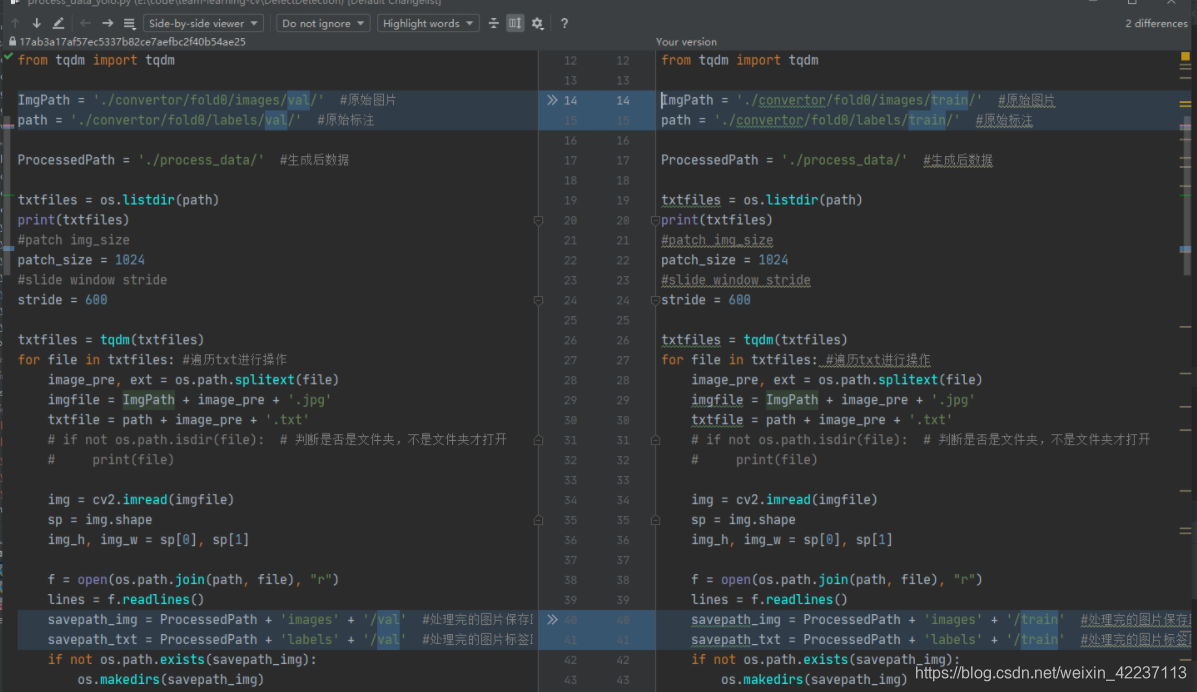Collapse the fold marker at right line 20
Image resolution: width=1197 pixels, height=692 pixels.
(x=655, y=221)
